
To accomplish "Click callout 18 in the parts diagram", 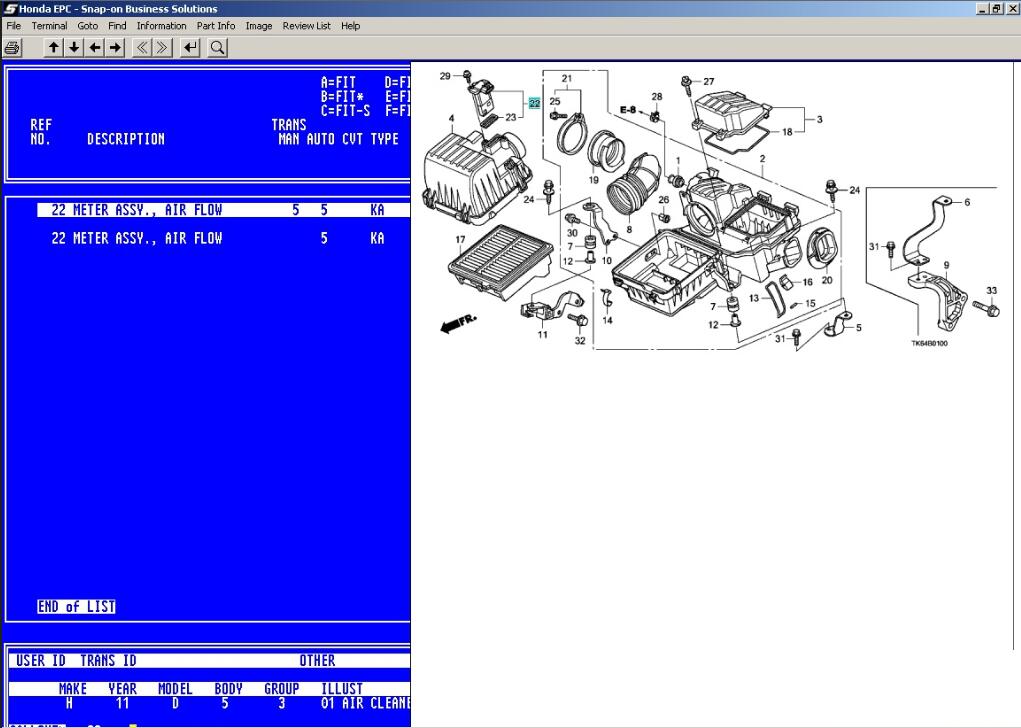I will (x=787, y=132).
